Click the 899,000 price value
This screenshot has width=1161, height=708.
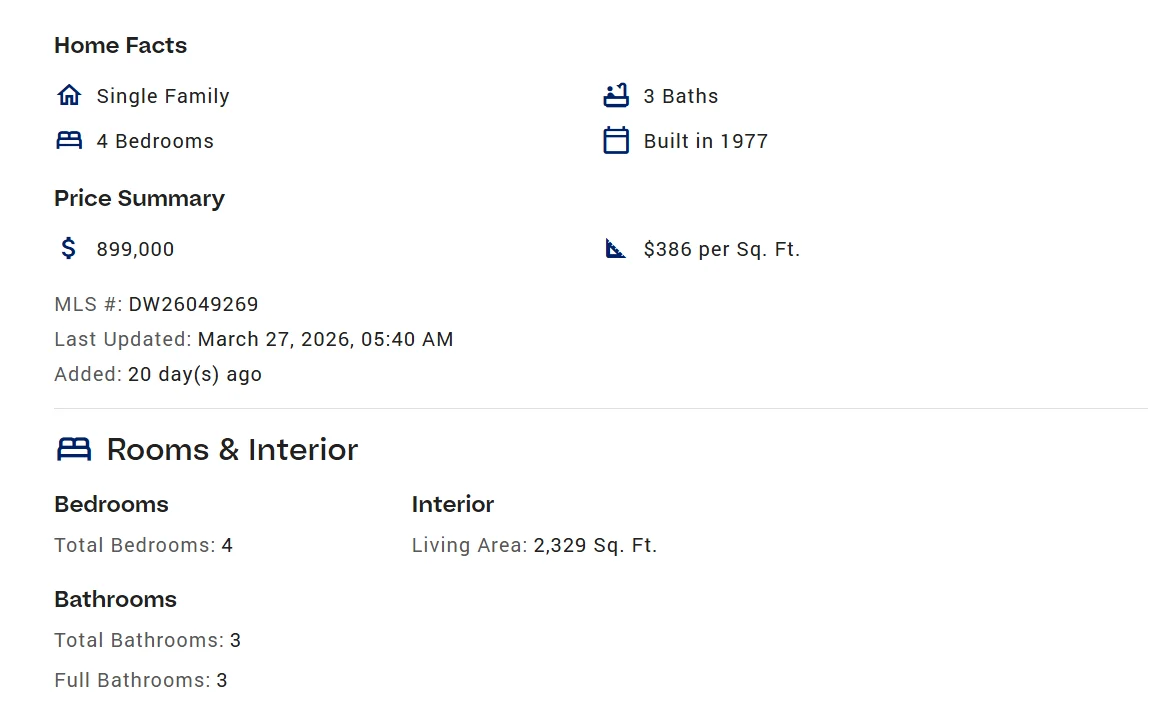coord(135,249)
